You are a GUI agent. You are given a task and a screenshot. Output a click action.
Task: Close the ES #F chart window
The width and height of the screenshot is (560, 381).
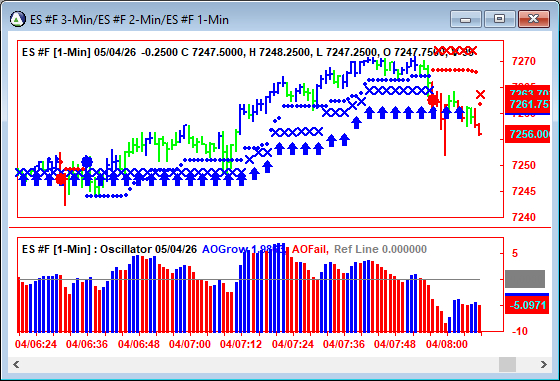tap(534, 19)
